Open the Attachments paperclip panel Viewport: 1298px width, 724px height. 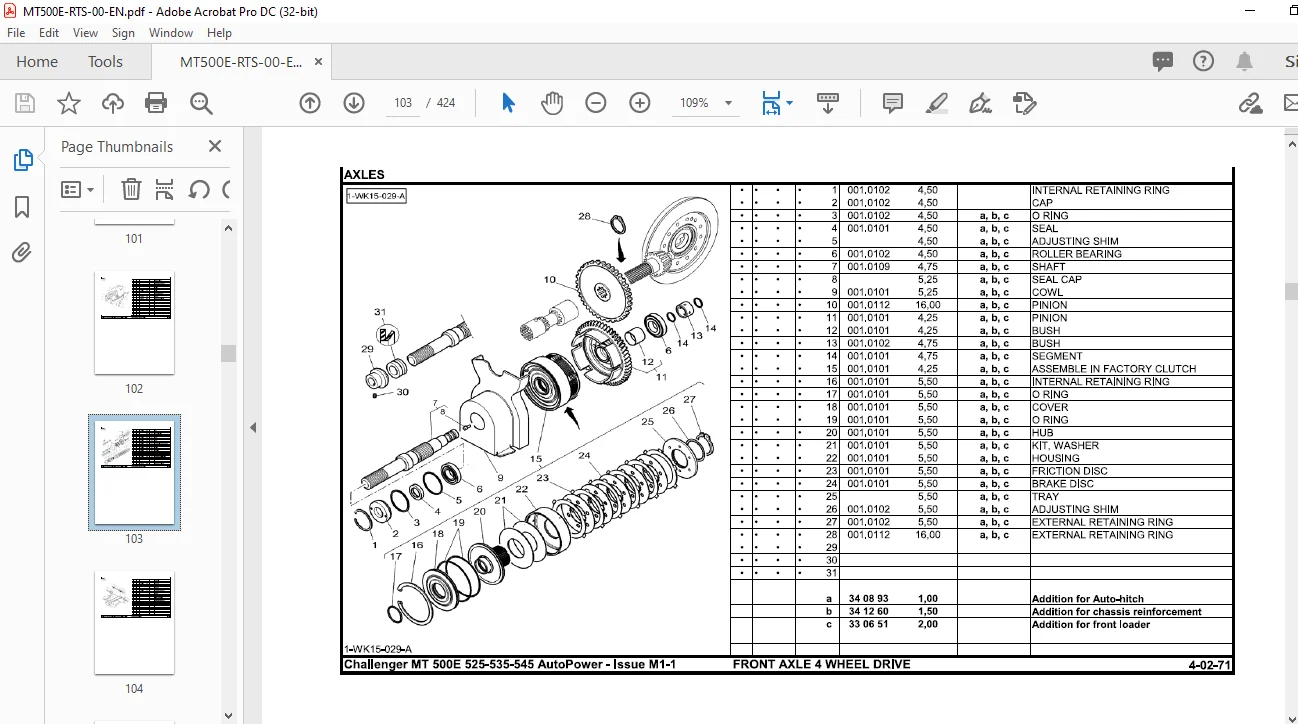click(22, 252)
